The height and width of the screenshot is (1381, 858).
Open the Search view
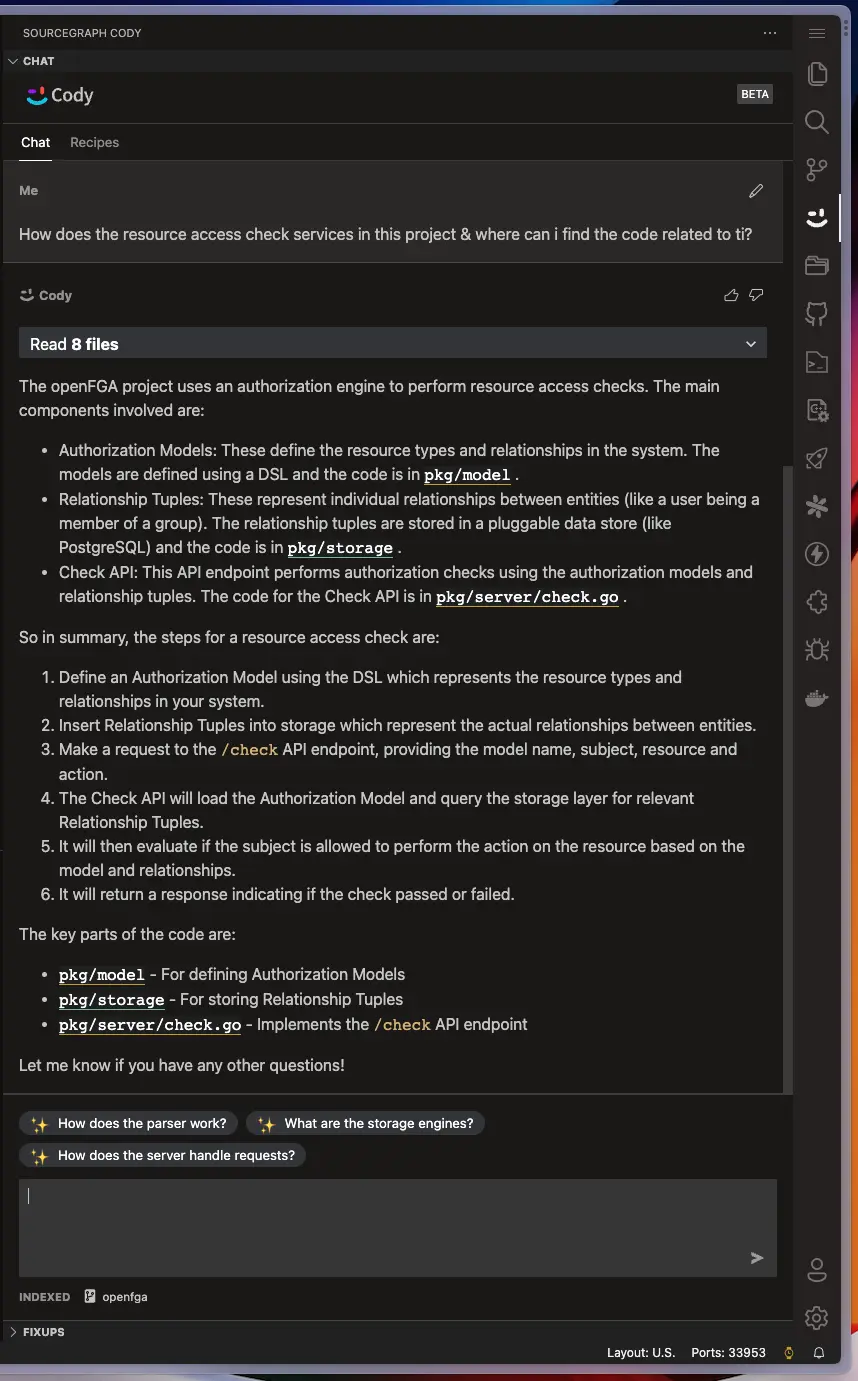pyautogui.click(x=817, y=122)
